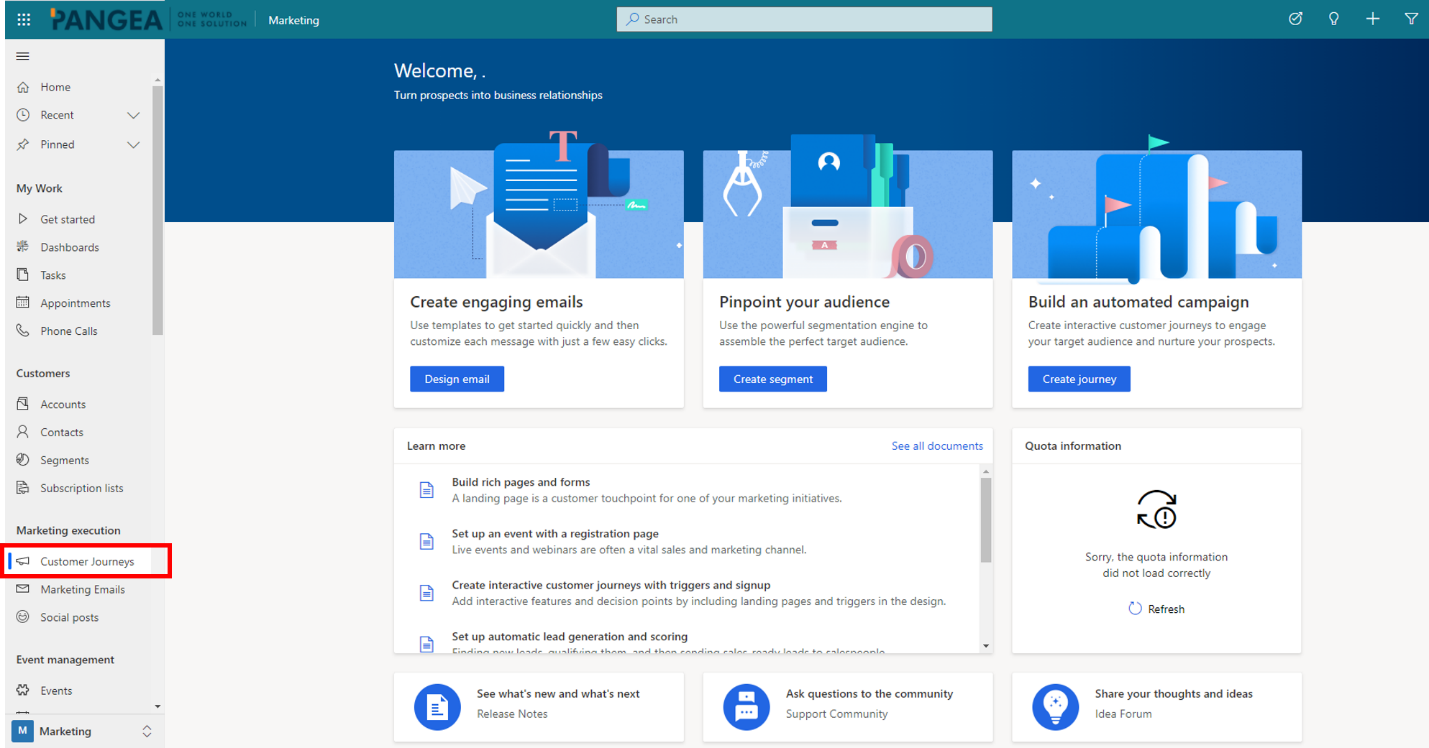Open Home from the sidebar menu

click(x=55, y=87)
